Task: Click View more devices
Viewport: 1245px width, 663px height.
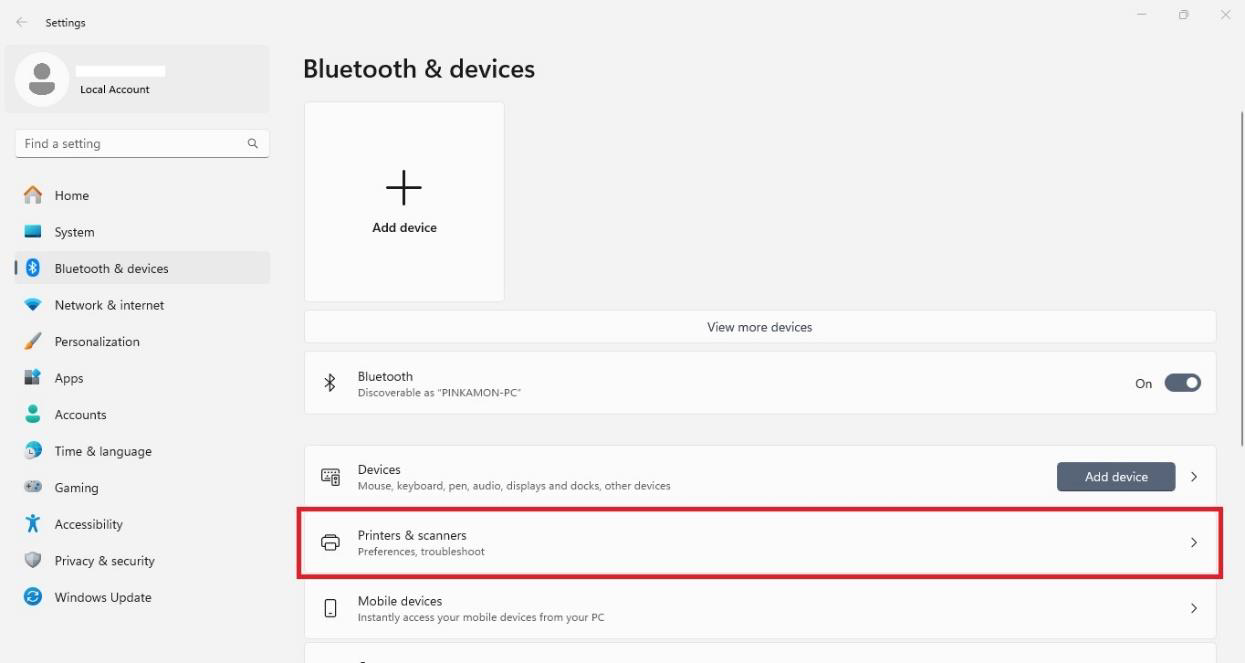Action: (x=759, y=327)
